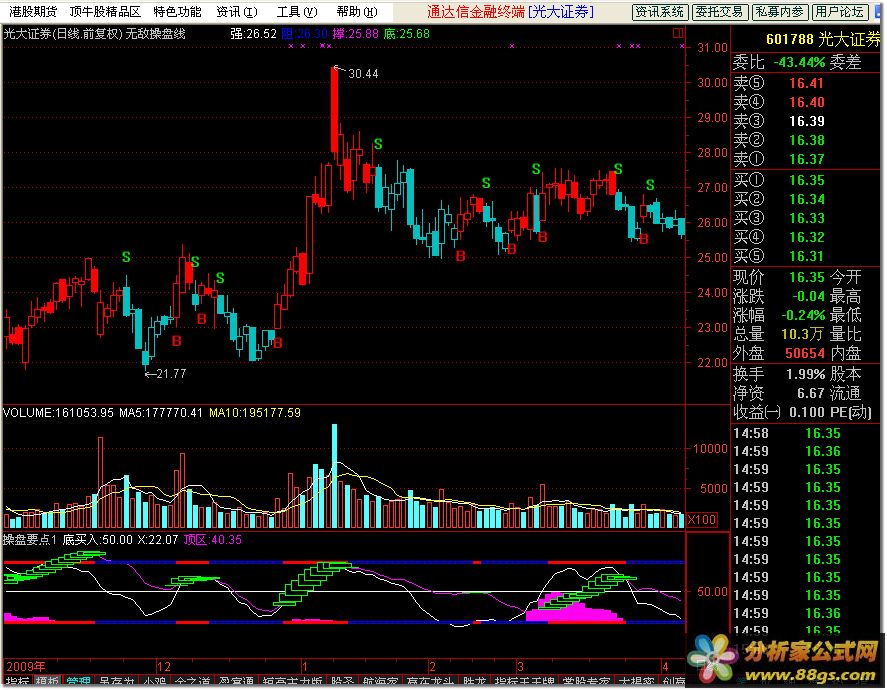Click the 22.00 price axis label
The width and height of the screenshot is (887, 690).
tap(712, 363)
